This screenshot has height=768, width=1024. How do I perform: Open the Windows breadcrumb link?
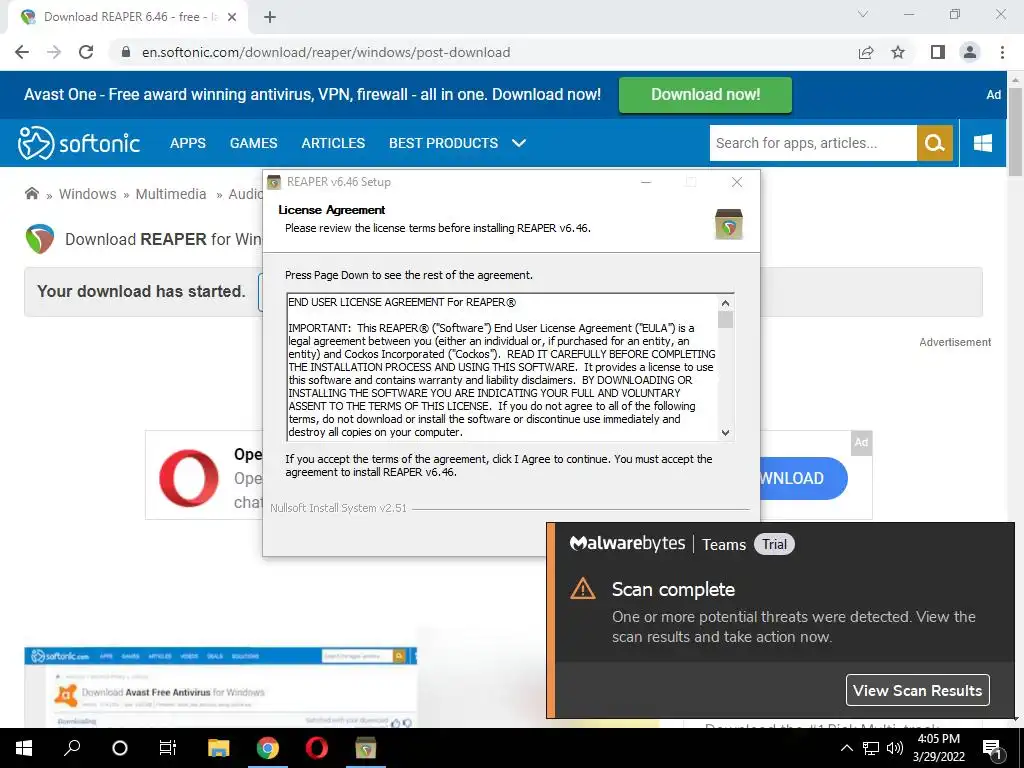(88, 194)
